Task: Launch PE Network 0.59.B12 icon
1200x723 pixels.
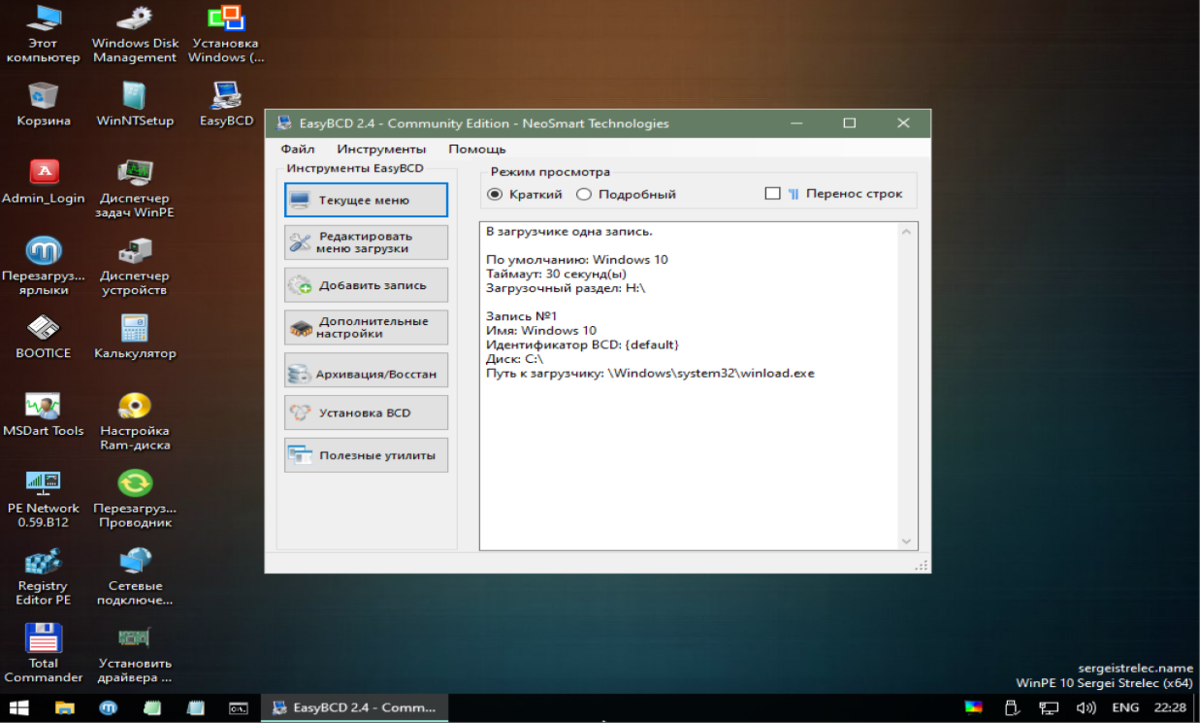Action: (x=43, y=498)
